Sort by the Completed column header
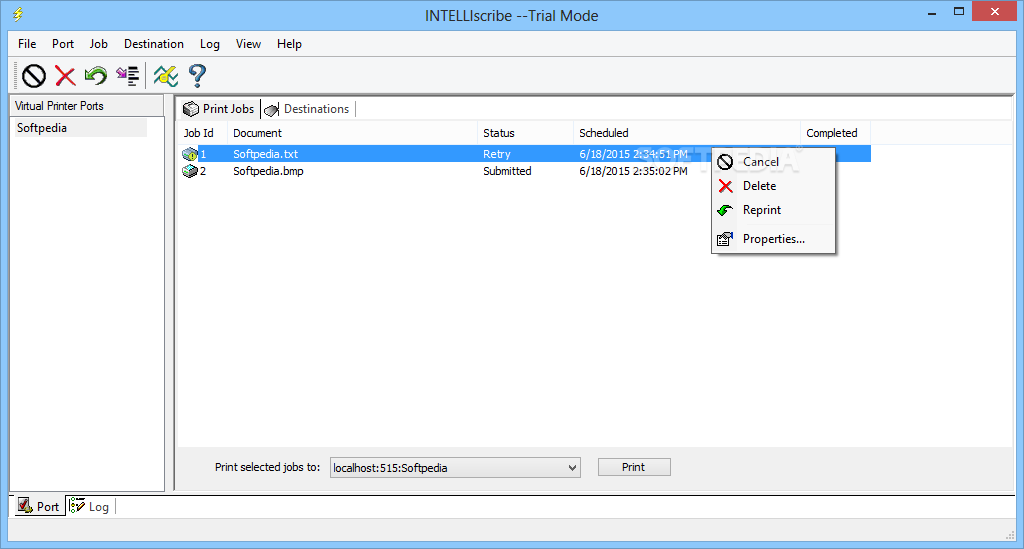 coord(835,133)
